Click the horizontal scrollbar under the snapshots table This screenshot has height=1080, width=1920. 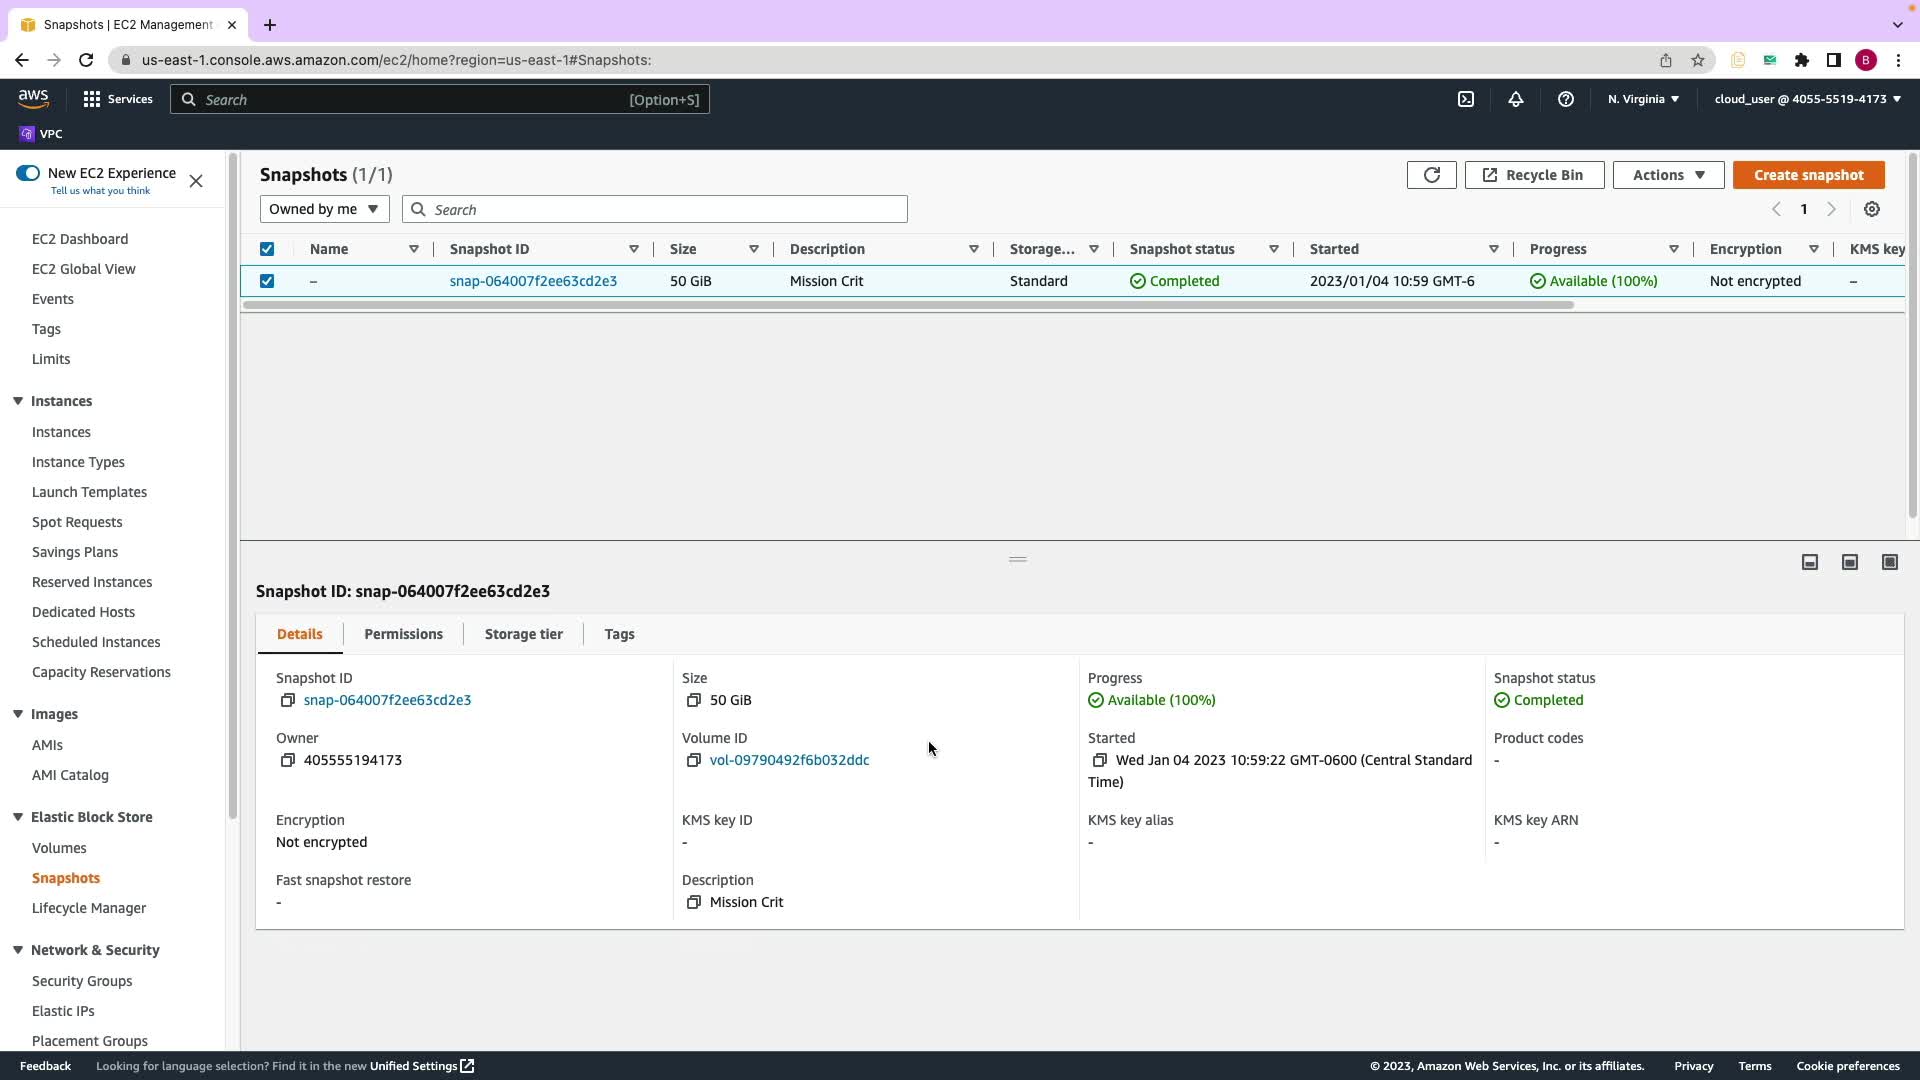point(908,305)
